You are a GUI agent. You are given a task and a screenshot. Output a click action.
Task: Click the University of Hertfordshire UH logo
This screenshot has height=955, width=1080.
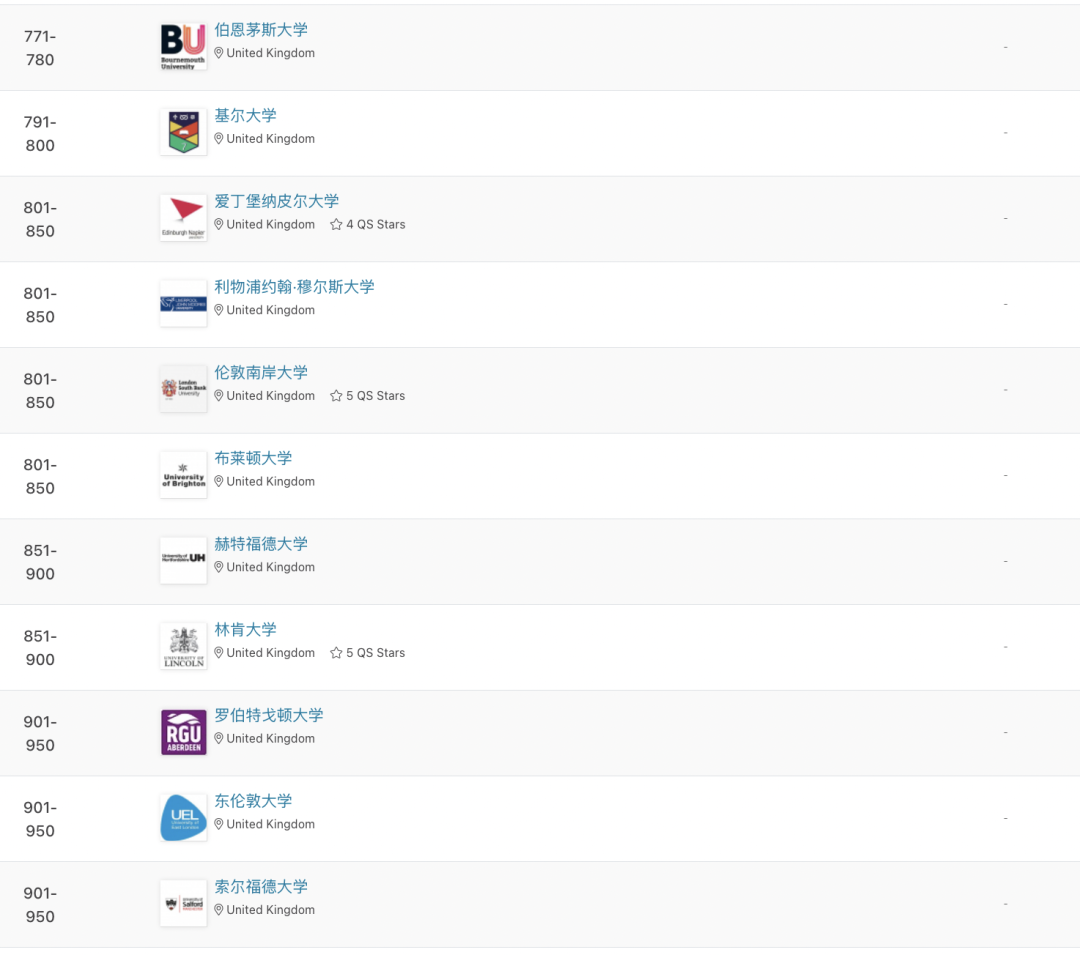(x=183, y=561)
